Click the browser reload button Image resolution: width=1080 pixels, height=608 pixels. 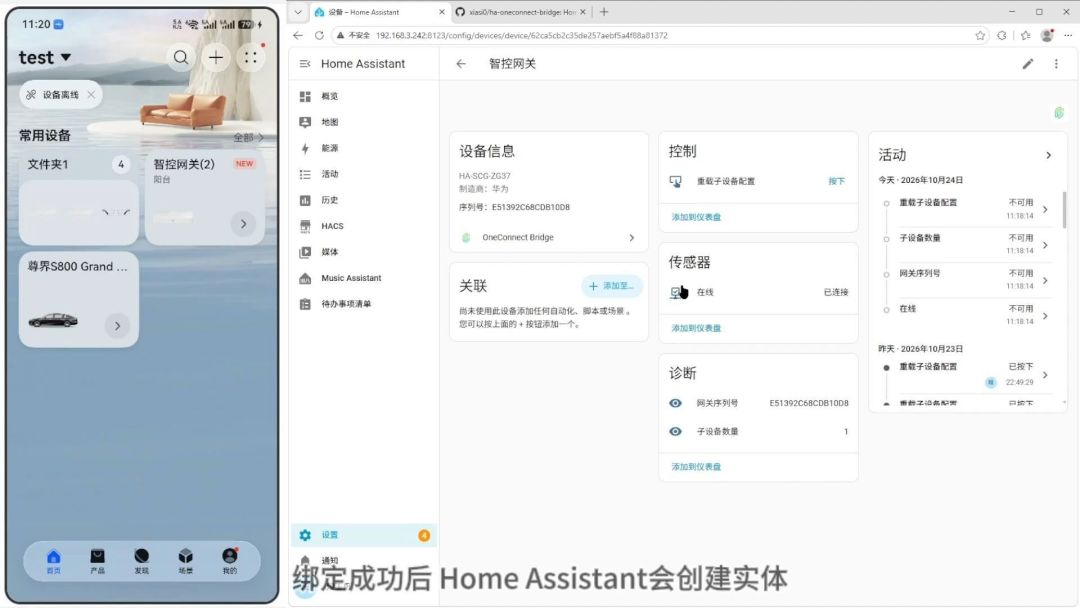click(x=319, y=35)
